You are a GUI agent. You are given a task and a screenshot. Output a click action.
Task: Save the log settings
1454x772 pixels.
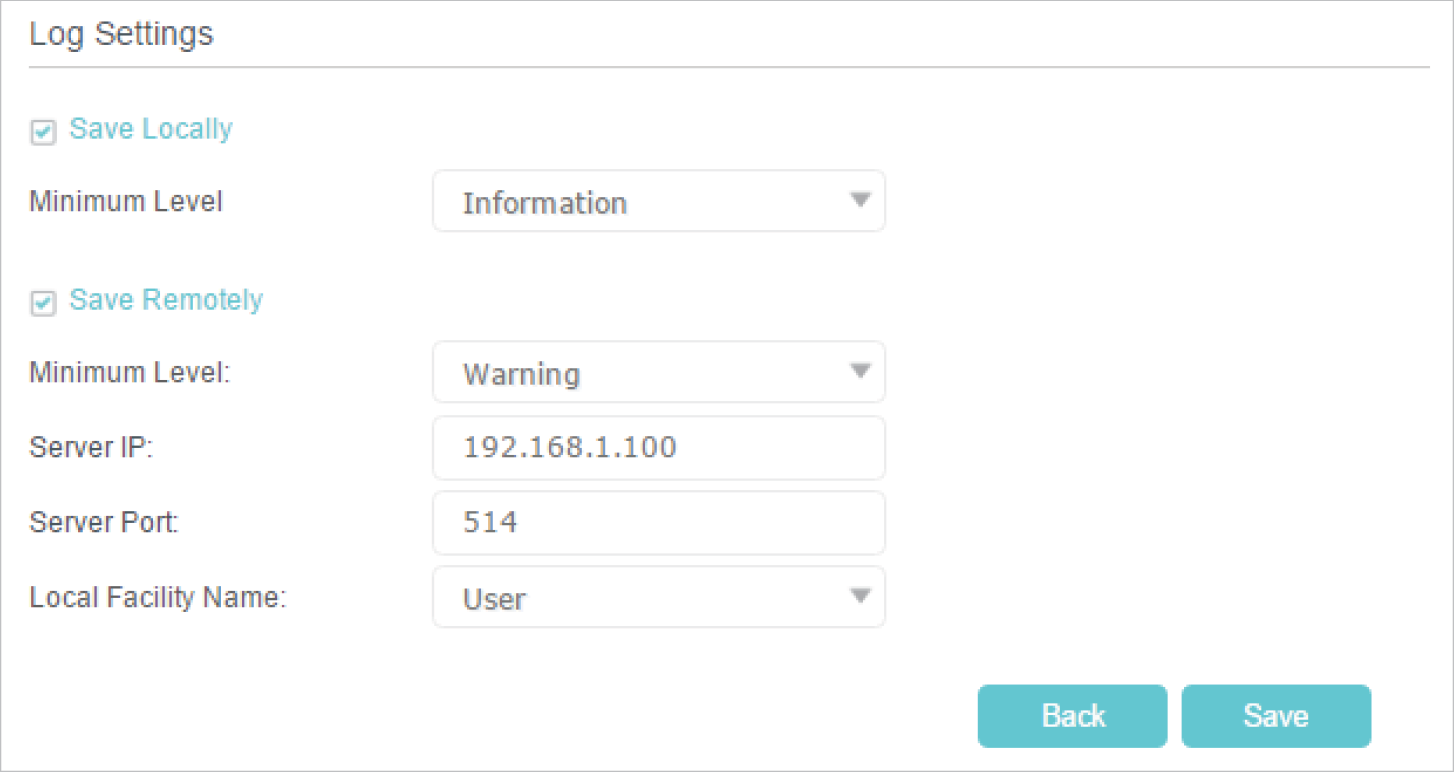pos(1275,716)
